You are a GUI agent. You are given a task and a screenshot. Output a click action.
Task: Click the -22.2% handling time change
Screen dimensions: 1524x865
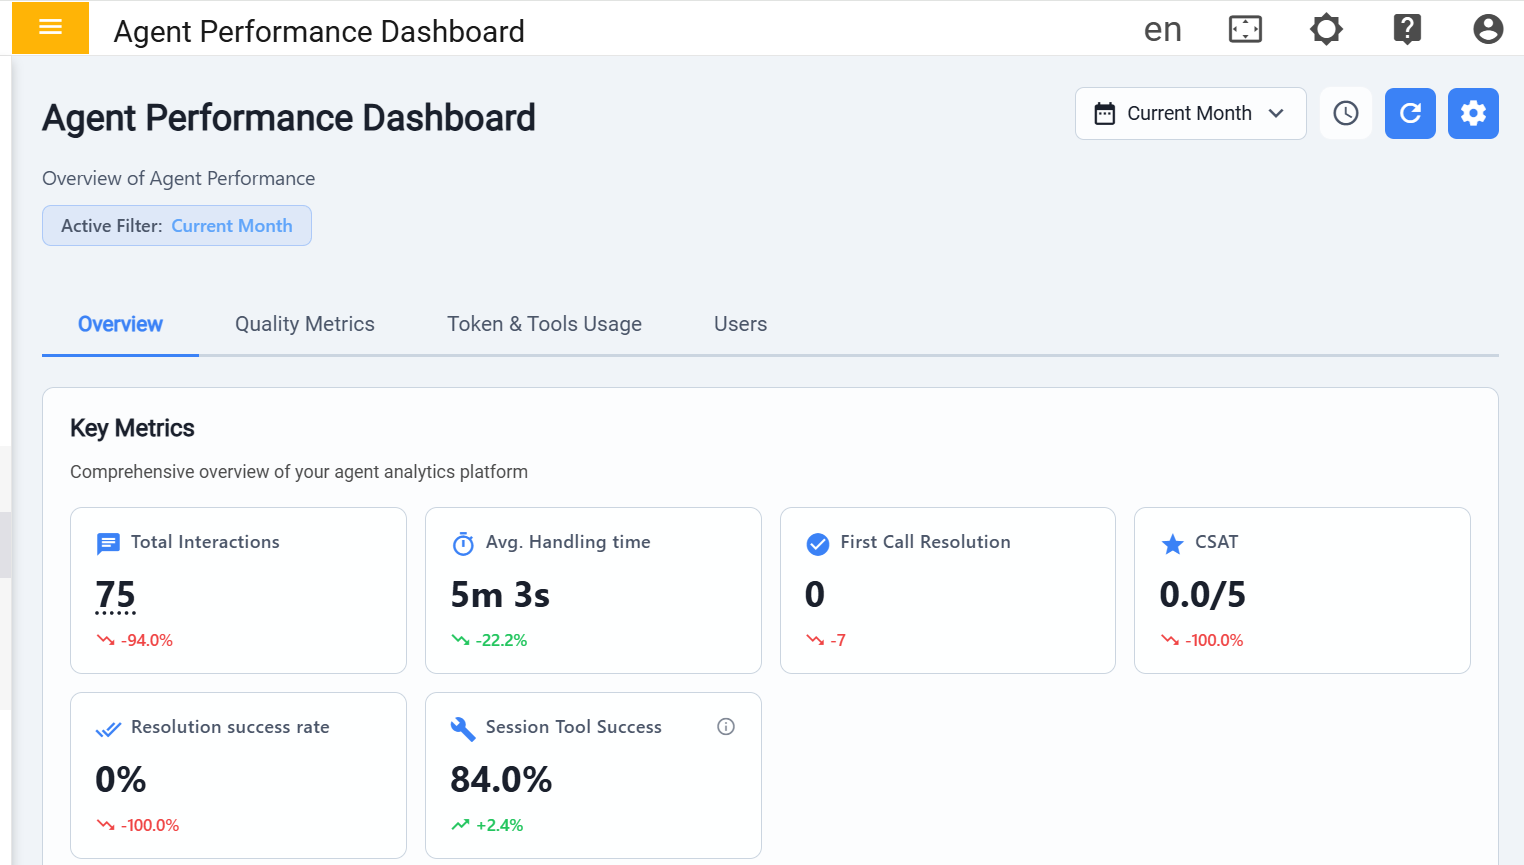coord(501,640)
